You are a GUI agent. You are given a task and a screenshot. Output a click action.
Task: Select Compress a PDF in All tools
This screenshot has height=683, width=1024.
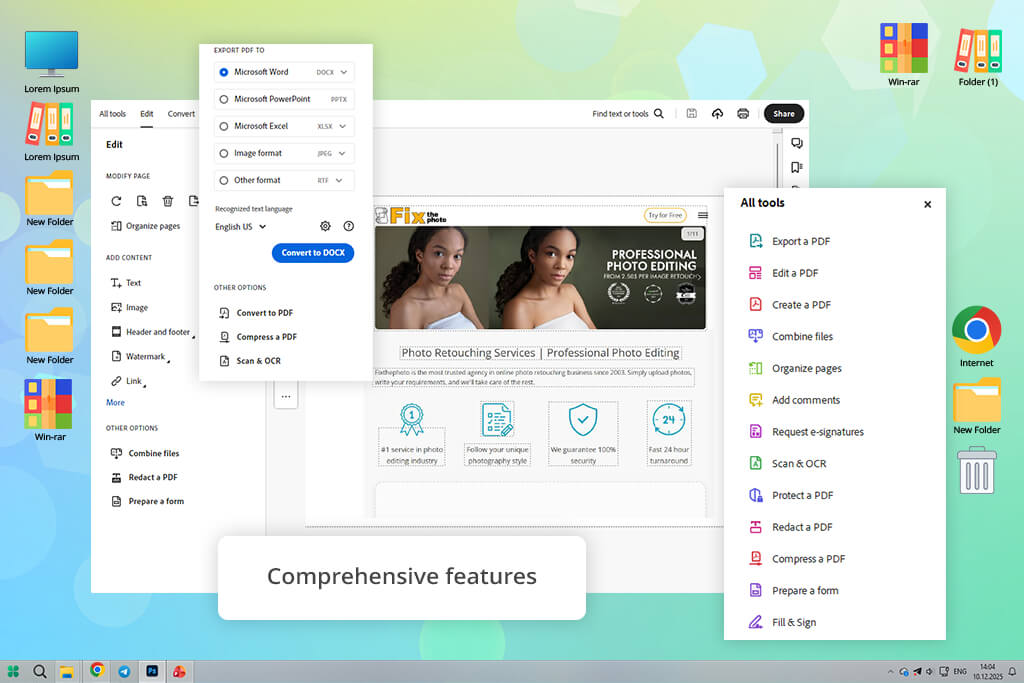797,559
